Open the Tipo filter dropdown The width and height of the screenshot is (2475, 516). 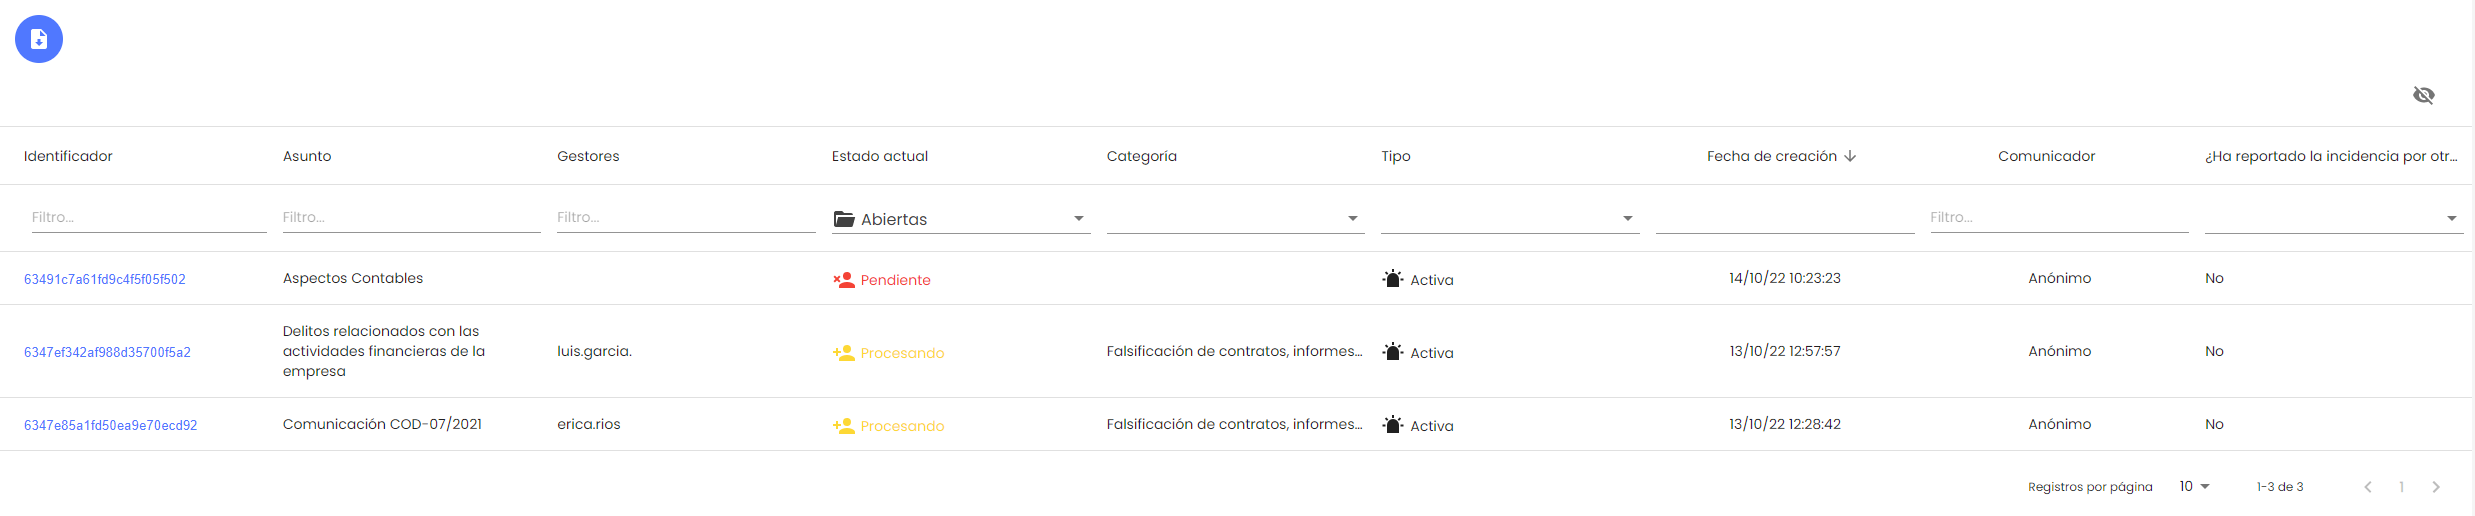click(x=1509, y=219)
